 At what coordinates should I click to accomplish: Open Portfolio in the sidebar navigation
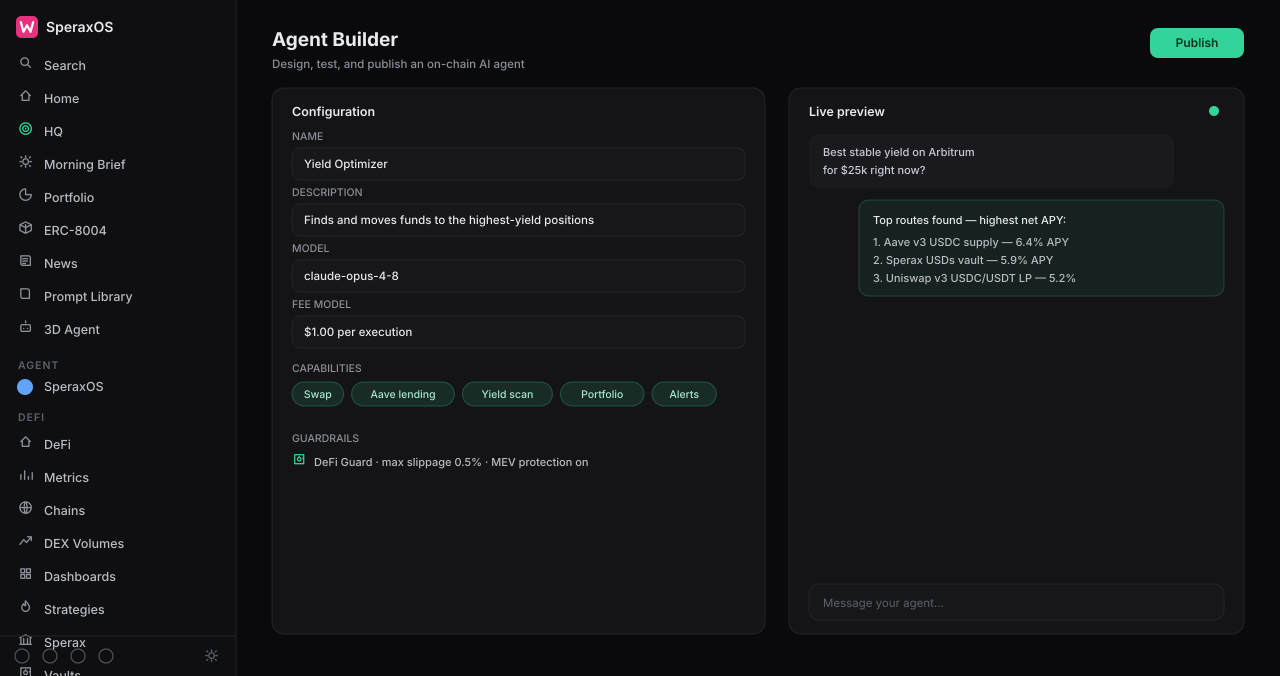pyautogui.click(x=69, y=197)
